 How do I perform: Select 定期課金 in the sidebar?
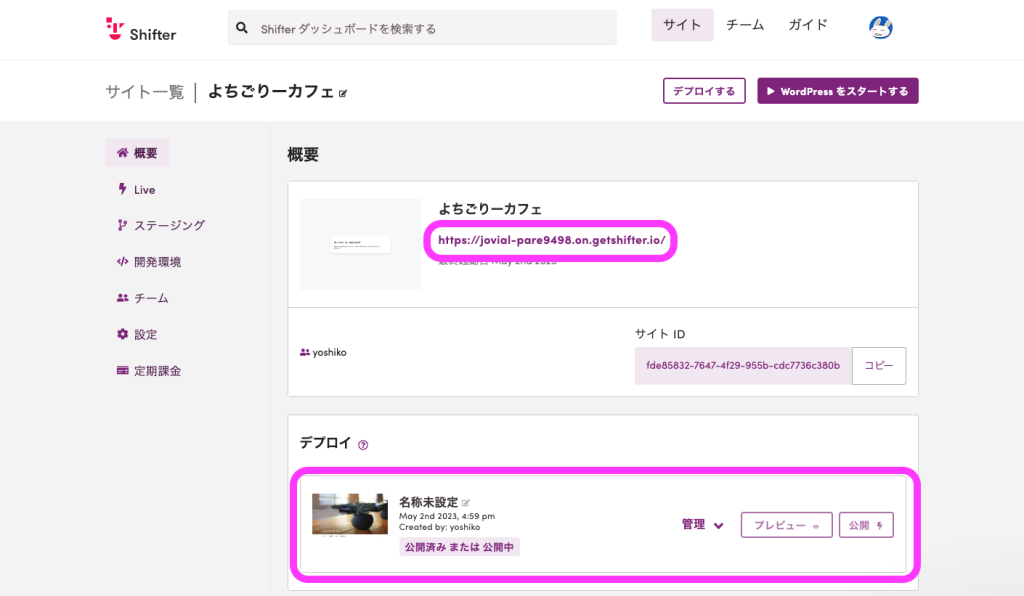(x=149, y=371)
